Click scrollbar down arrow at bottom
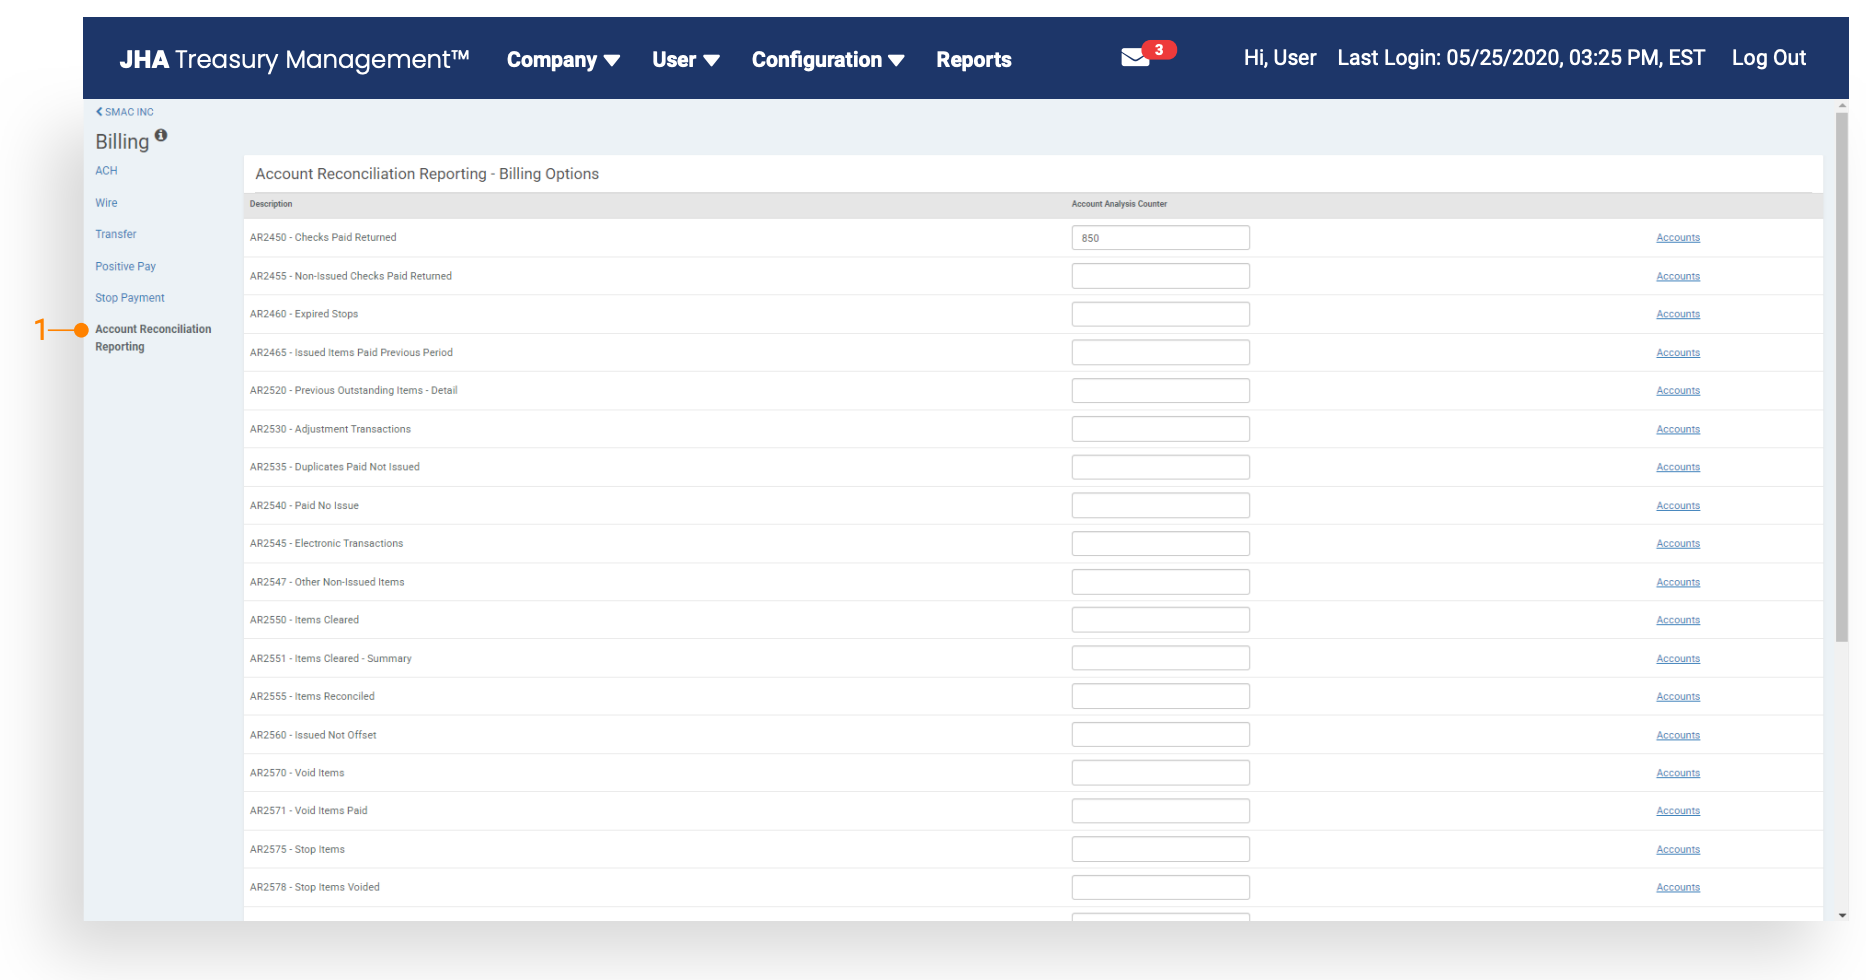This screenshot has height=980, width=1866. (x=1842, y=915)
